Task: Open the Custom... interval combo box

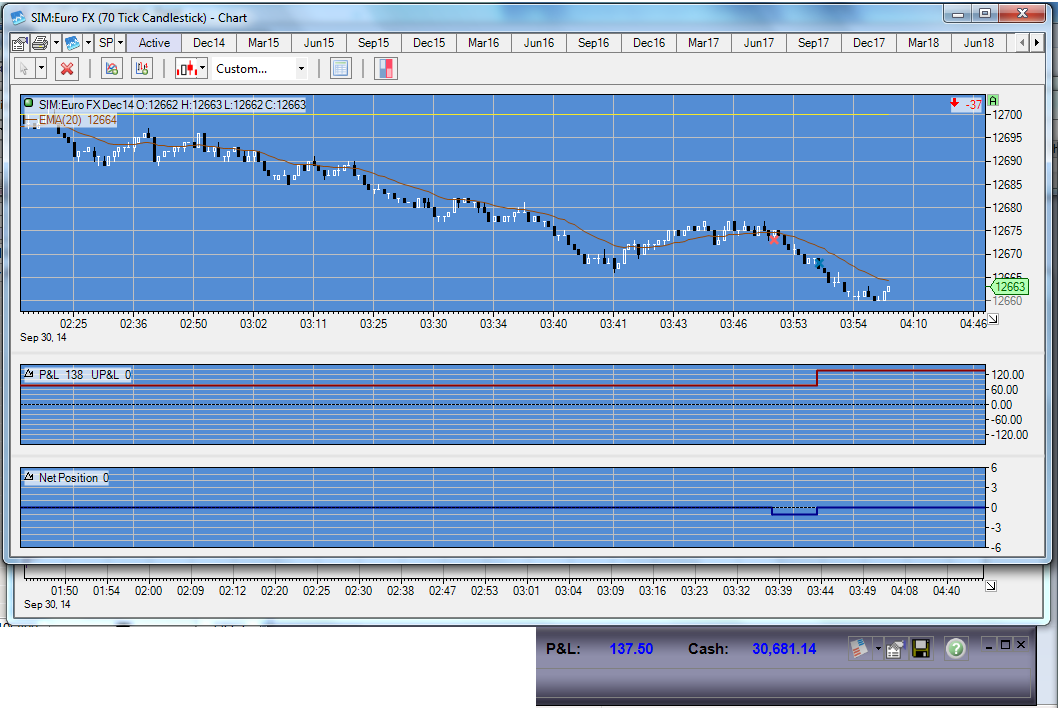Action: tap(260, 69)
